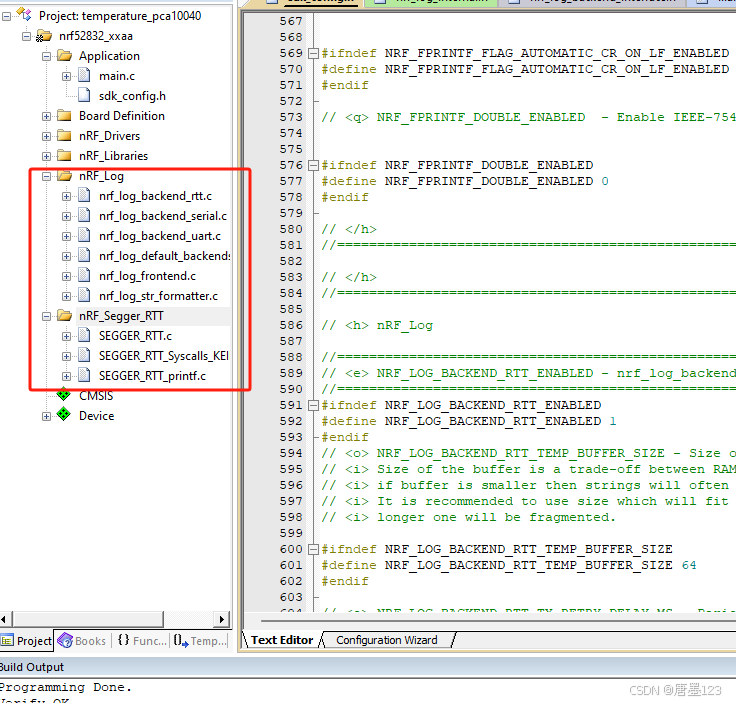This screenshot has width=736, height=703.
Task: Click nrf_log_backend_uart.c file icon
Action: pos(84,235)
